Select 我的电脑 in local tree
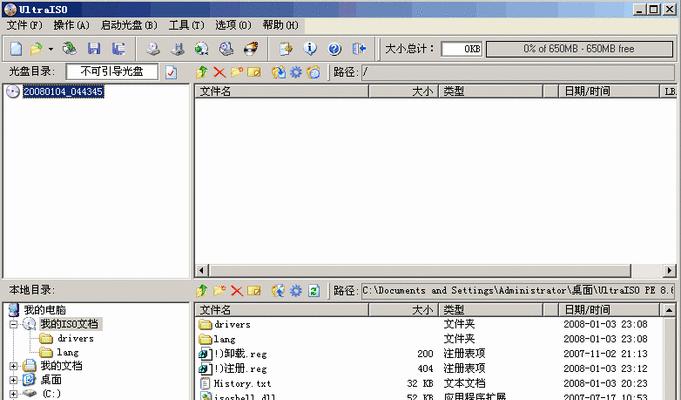Viewport: 681px width, 400px height. tap(44, 310)
